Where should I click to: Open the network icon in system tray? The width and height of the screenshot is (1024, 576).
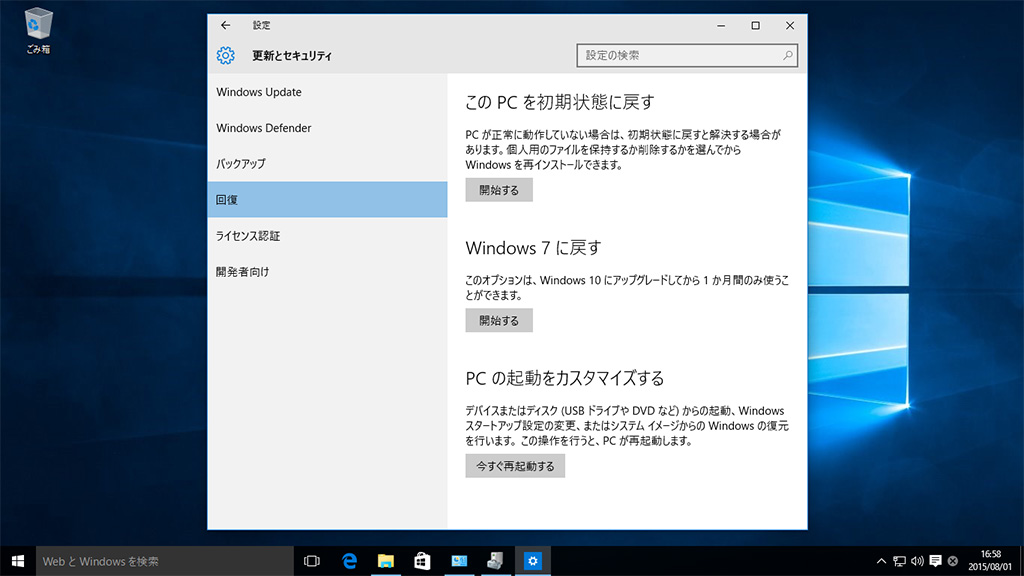(899, 561)
